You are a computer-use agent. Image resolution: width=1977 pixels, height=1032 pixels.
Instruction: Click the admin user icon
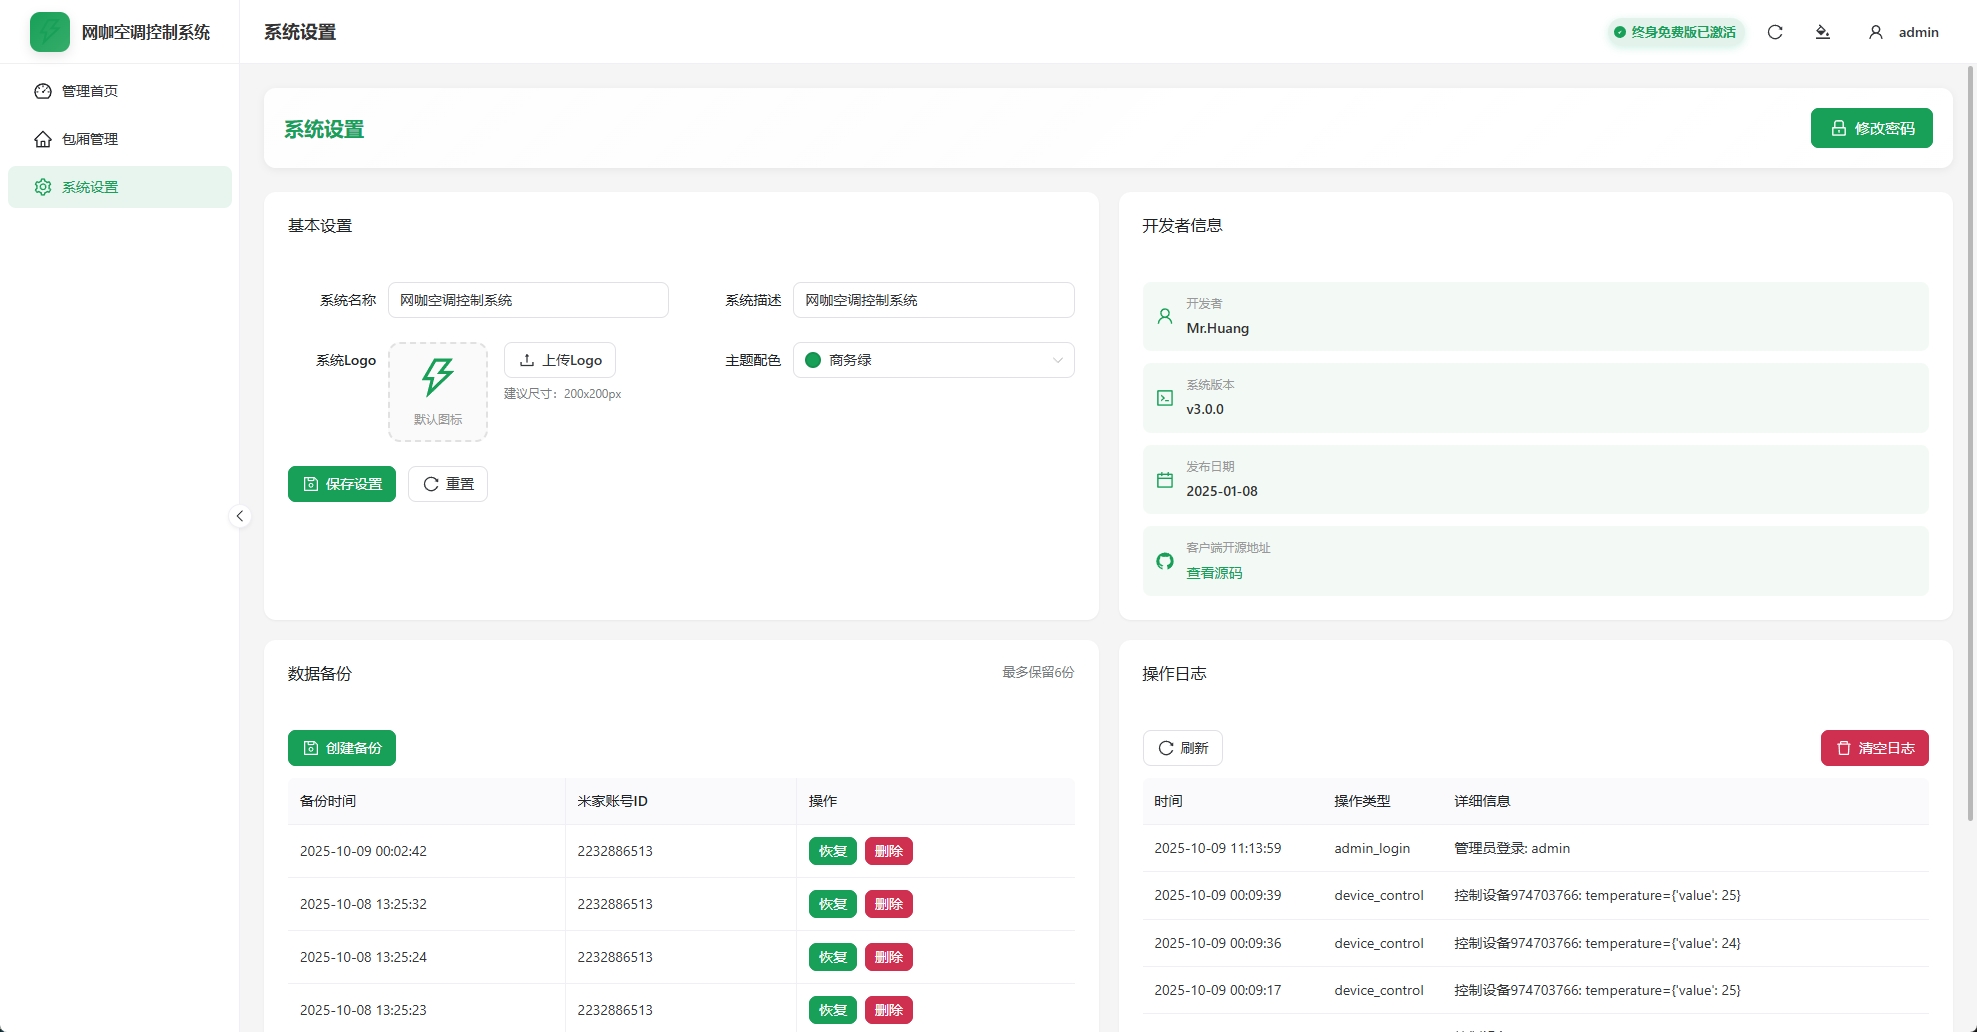coord(1874,31)
